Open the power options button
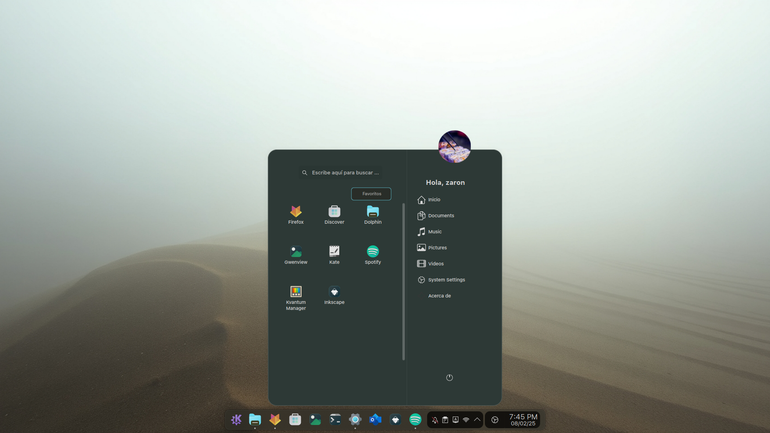This screenshot has height=433, width=770. [x=449, y=378]
